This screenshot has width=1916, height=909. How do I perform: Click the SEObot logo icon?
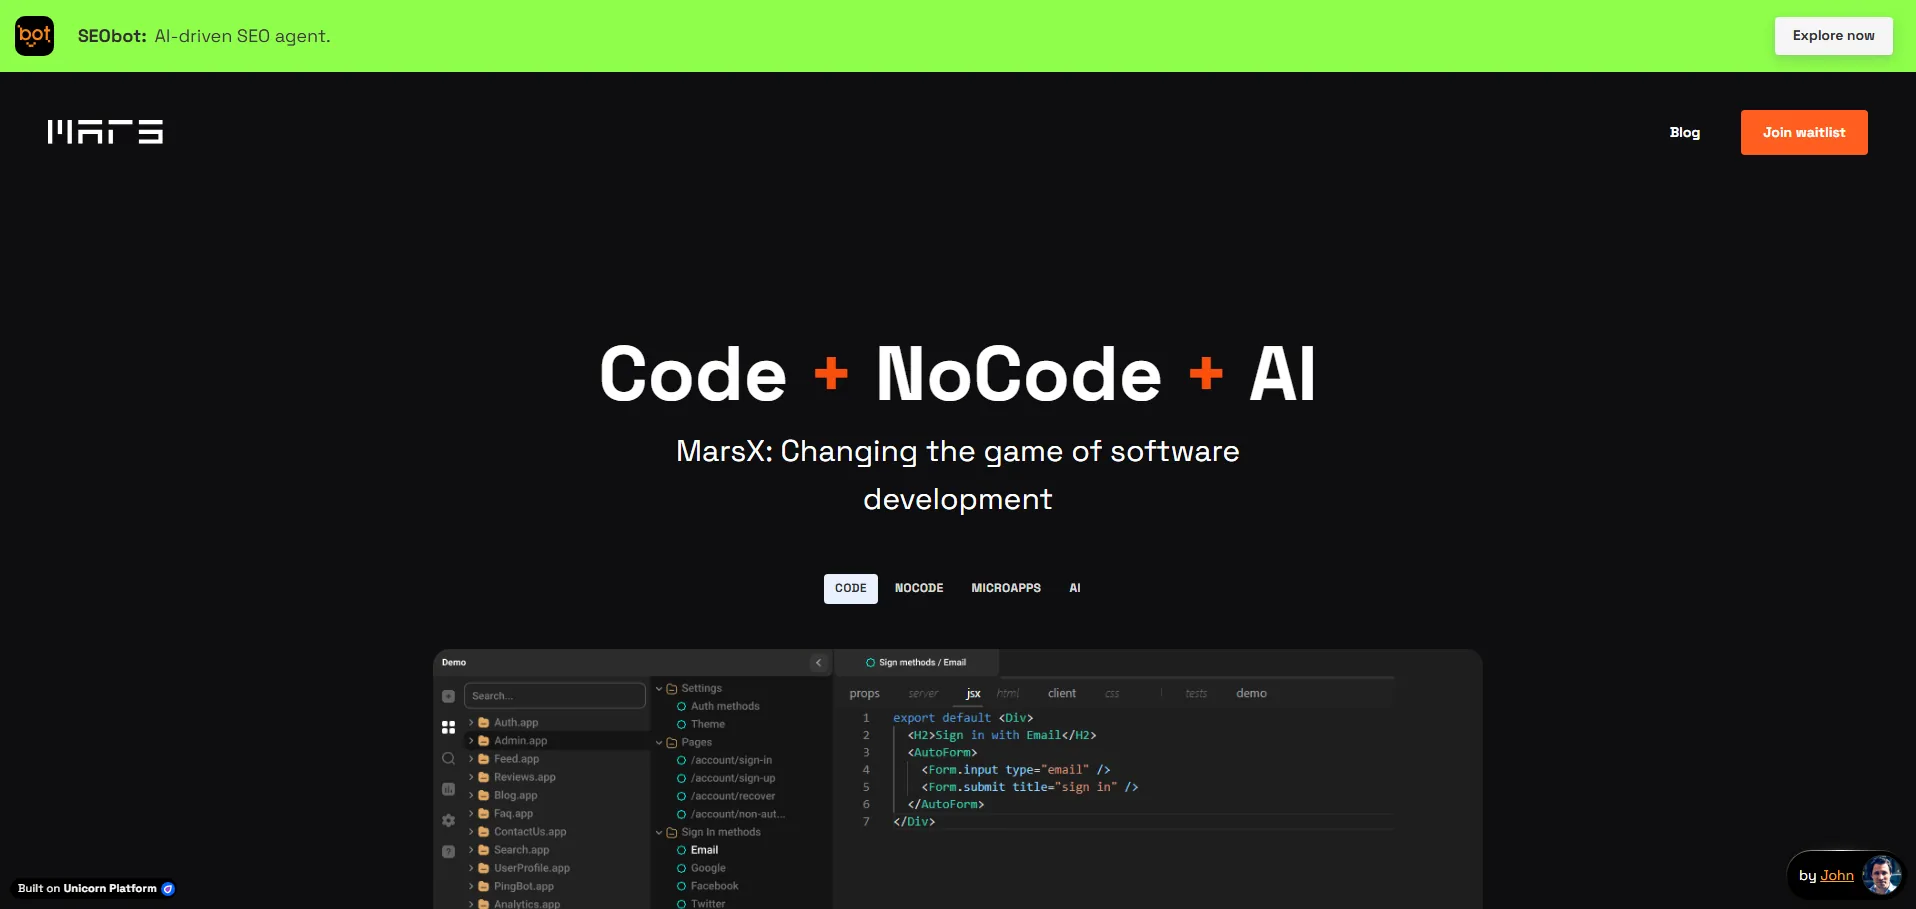[35, 36]
